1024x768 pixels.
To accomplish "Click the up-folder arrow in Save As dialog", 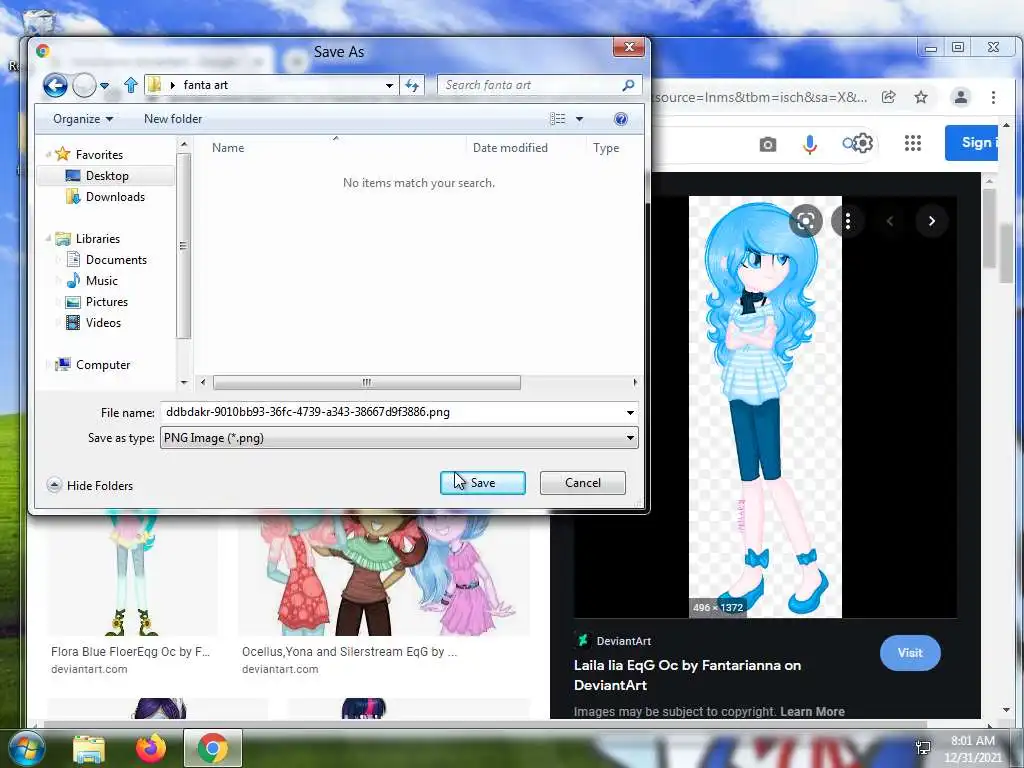I will point(131,85).
